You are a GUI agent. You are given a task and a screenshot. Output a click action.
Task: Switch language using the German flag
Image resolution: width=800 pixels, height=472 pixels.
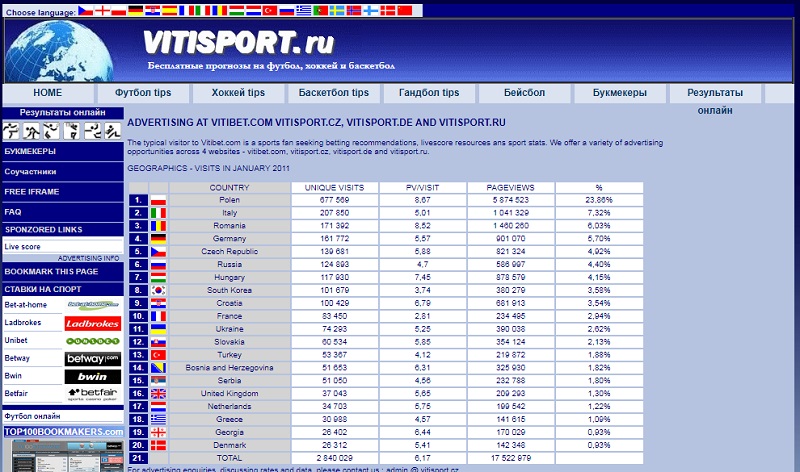pyautogui.click(x=135, y=10)
